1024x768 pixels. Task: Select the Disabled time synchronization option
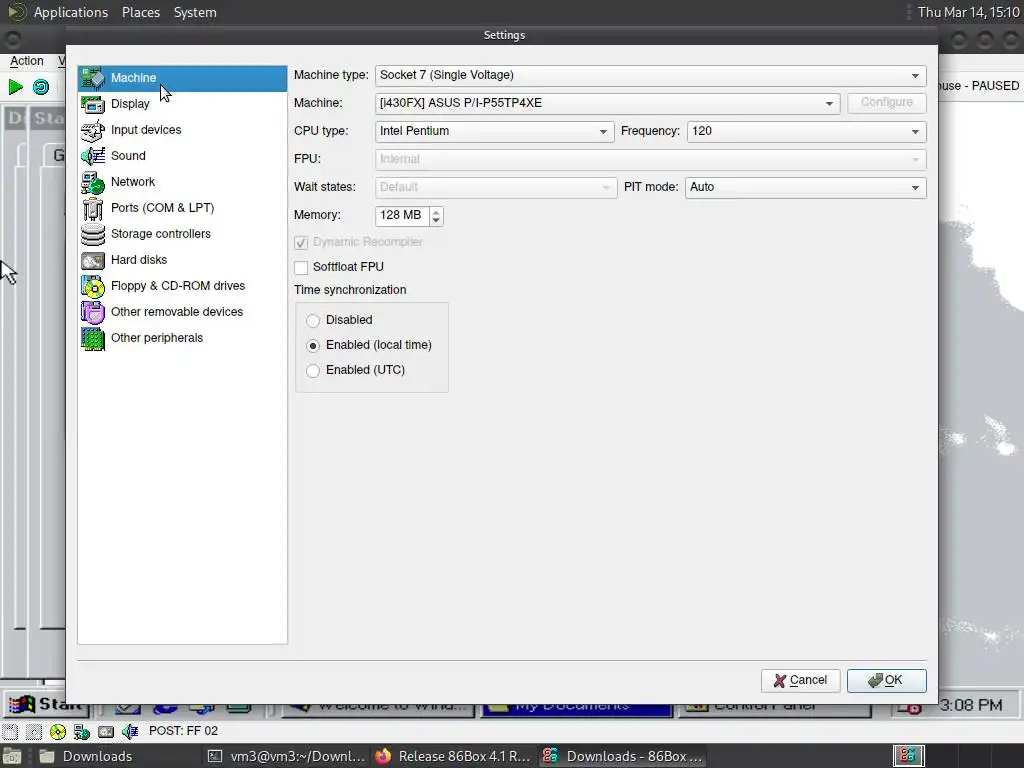click(313, 321)
